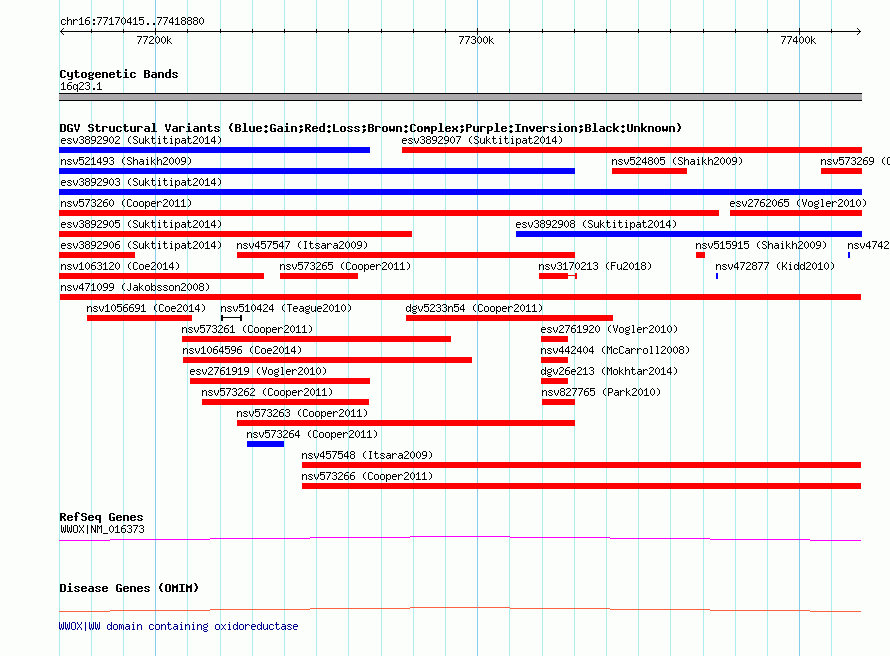Click nsv515915 (Shaikh2009) label
This screenshot has width=890, height=656.
pos(761,245)
